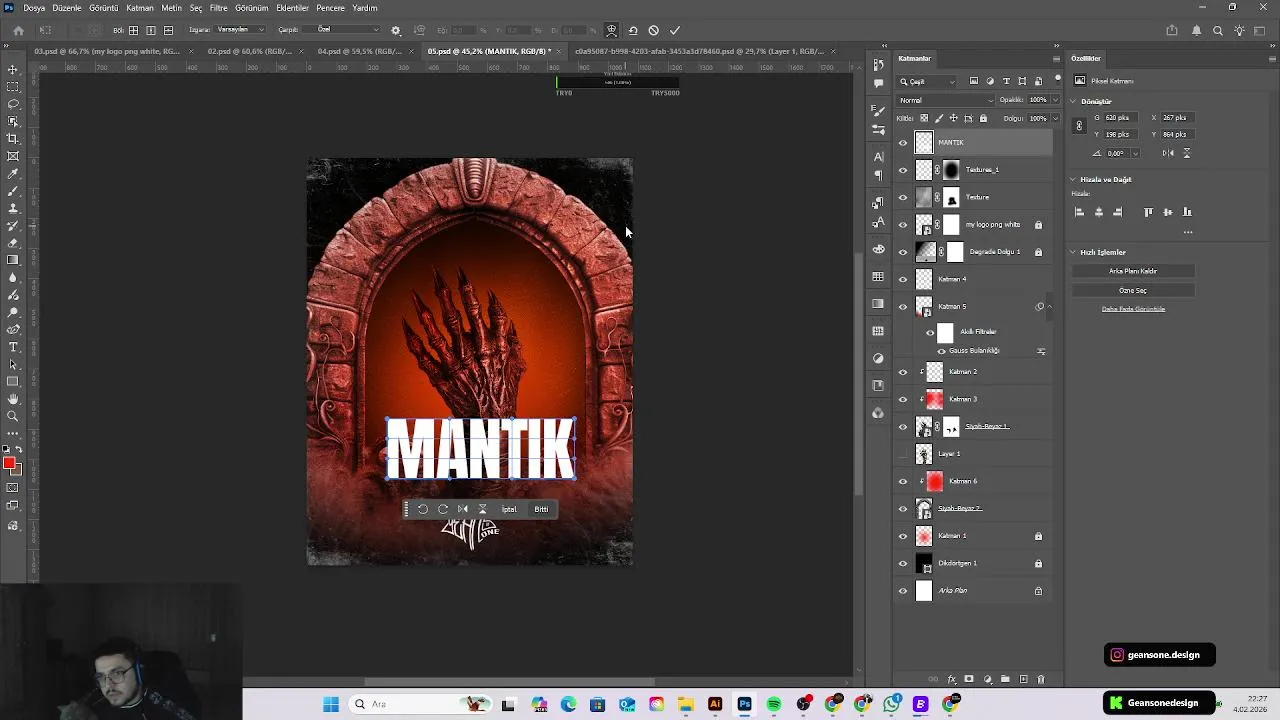This screenshot has width=1280, height=720.
Task: Align top edges in Properties panel
Action: click(x=1148, y=212)
